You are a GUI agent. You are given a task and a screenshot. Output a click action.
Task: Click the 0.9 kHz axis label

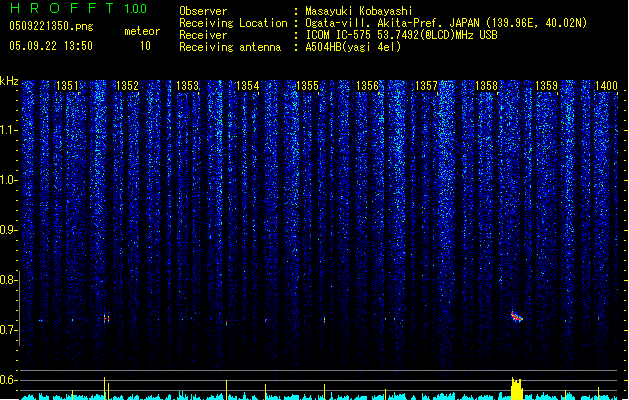(x=8, y=230)
